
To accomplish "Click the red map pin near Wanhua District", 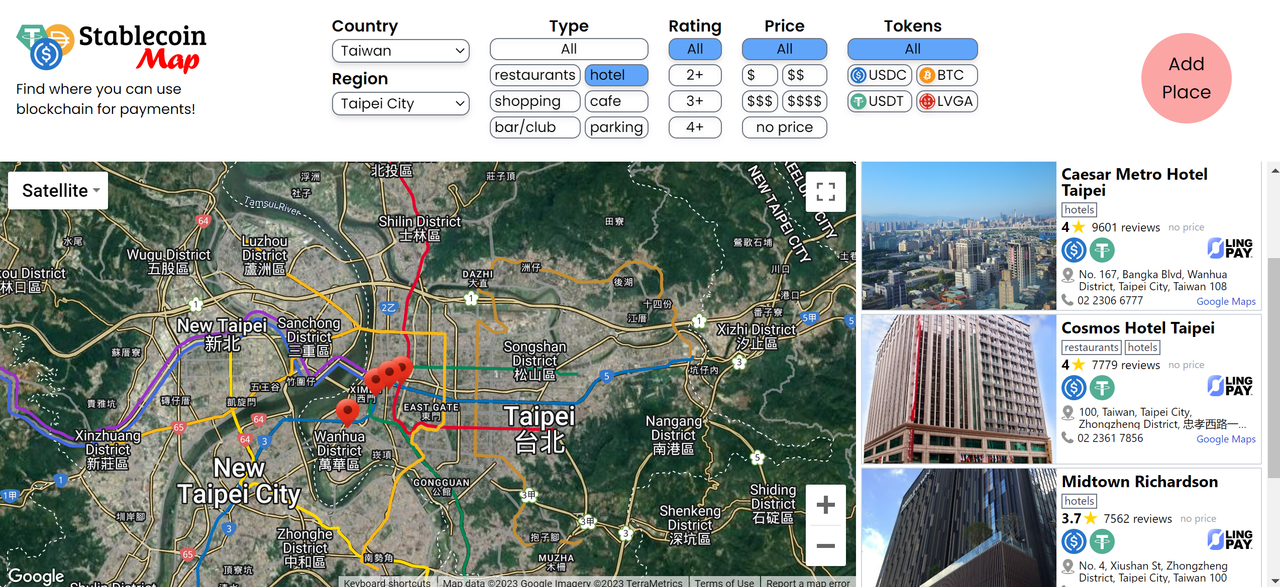I will point(348,411).
